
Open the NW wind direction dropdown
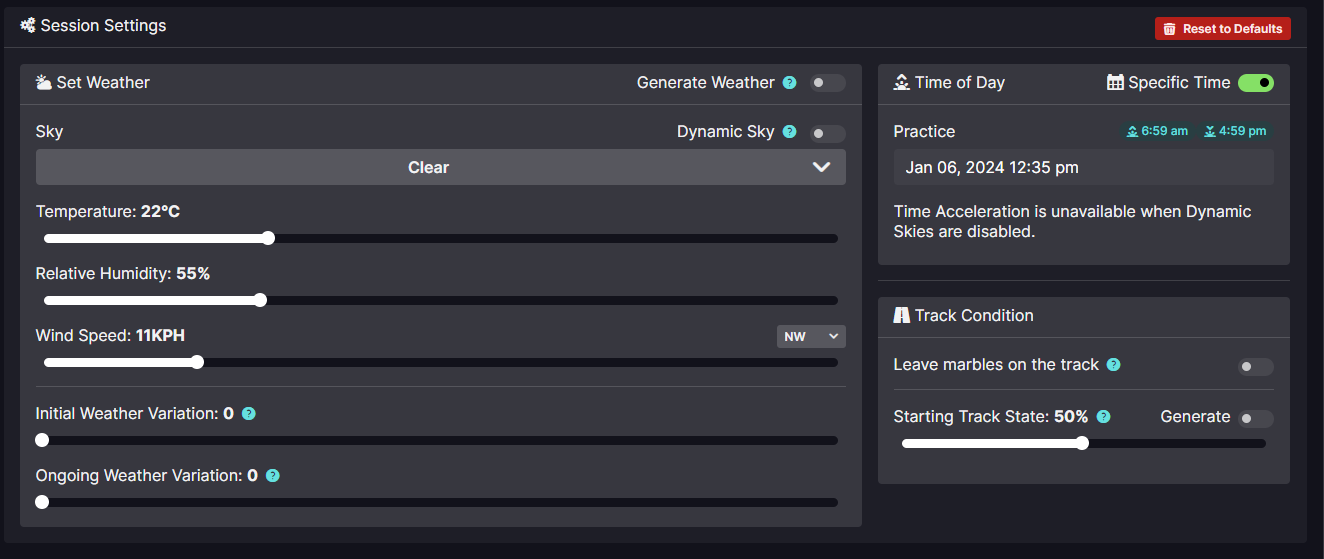point(811,336)
